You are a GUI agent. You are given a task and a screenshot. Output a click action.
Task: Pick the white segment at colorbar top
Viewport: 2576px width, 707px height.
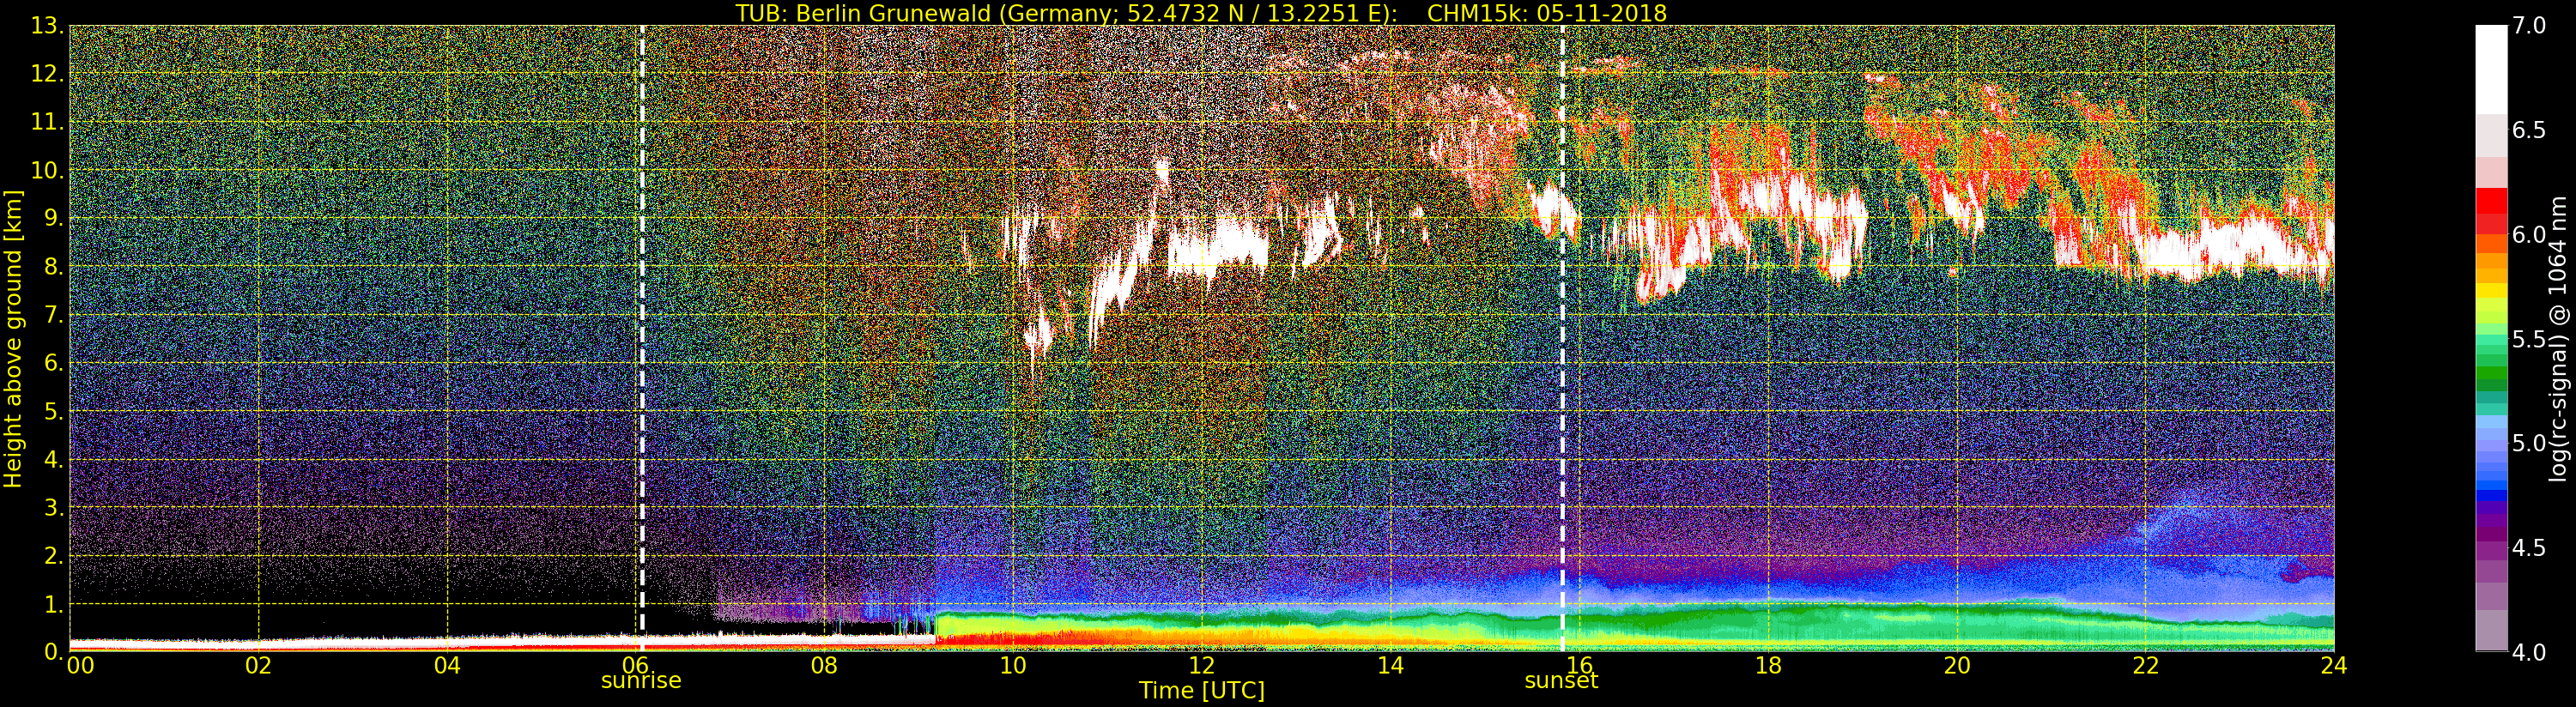pos(2490,70)
